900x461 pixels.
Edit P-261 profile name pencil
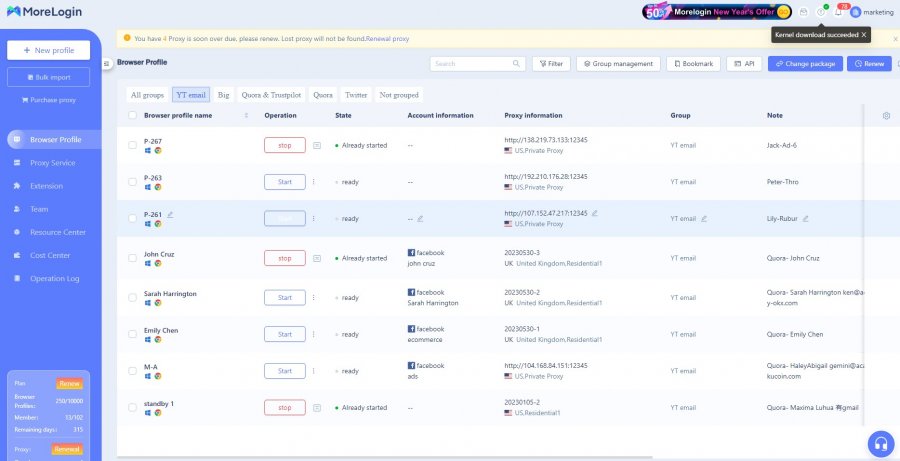pyautogui.click(x=170, y=215)
